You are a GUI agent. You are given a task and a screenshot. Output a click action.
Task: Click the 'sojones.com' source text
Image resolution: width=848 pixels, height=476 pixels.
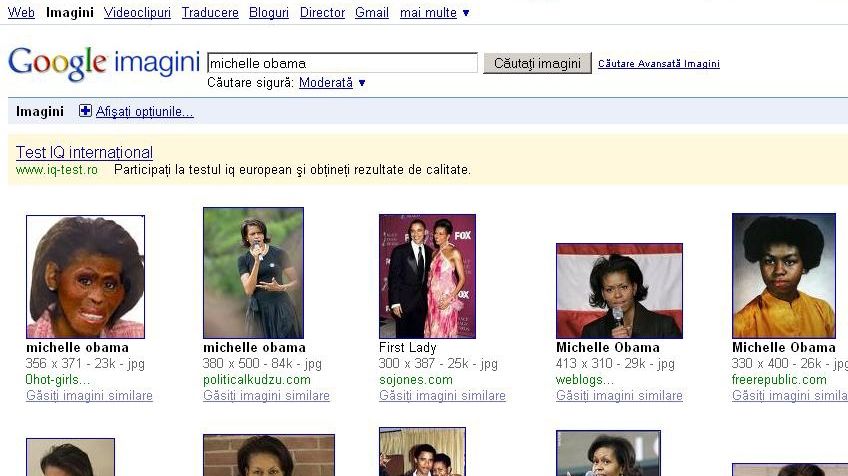(416, 380)
